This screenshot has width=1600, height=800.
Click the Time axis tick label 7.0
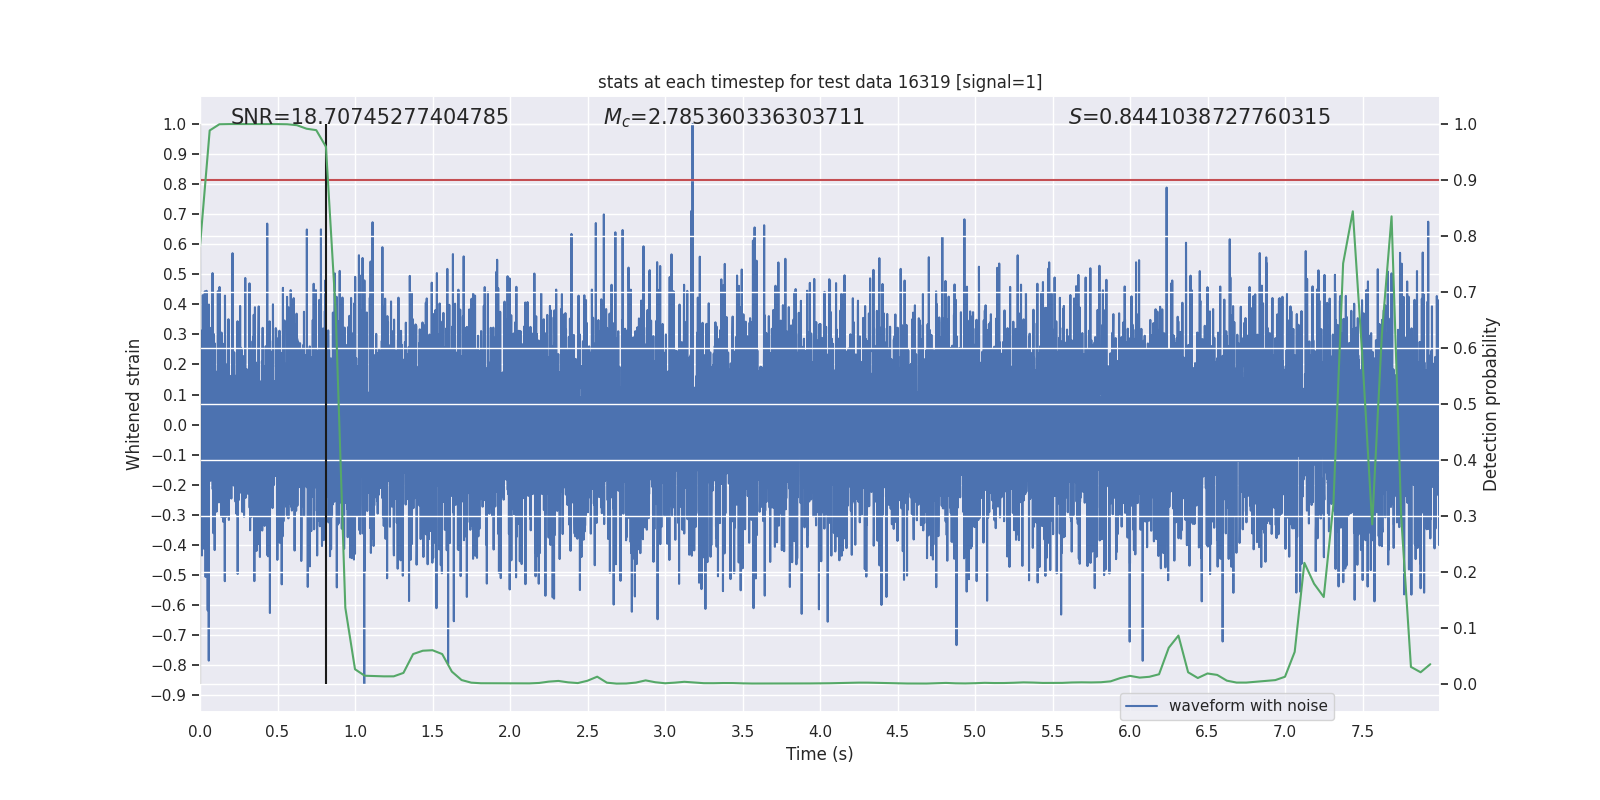click(1285, 731)
